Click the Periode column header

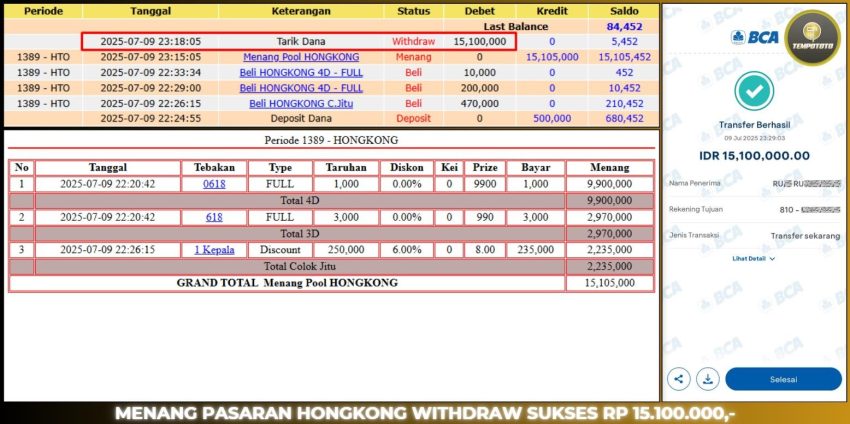(x=43, y=11)
